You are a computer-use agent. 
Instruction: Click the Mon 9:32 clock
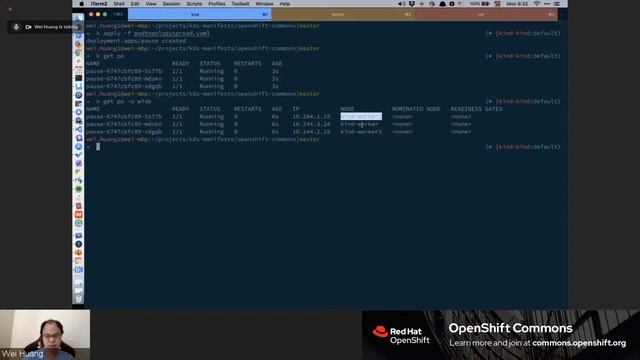click(x=517, y=4)
